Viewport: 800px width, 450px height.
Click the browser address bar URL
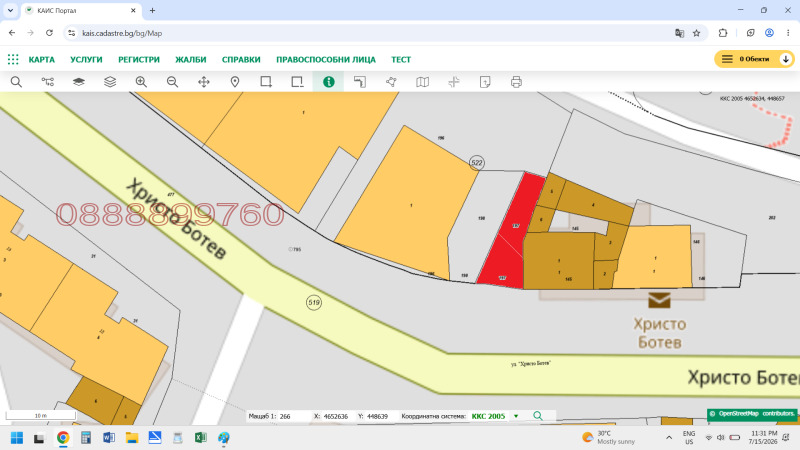click(122, 33)
